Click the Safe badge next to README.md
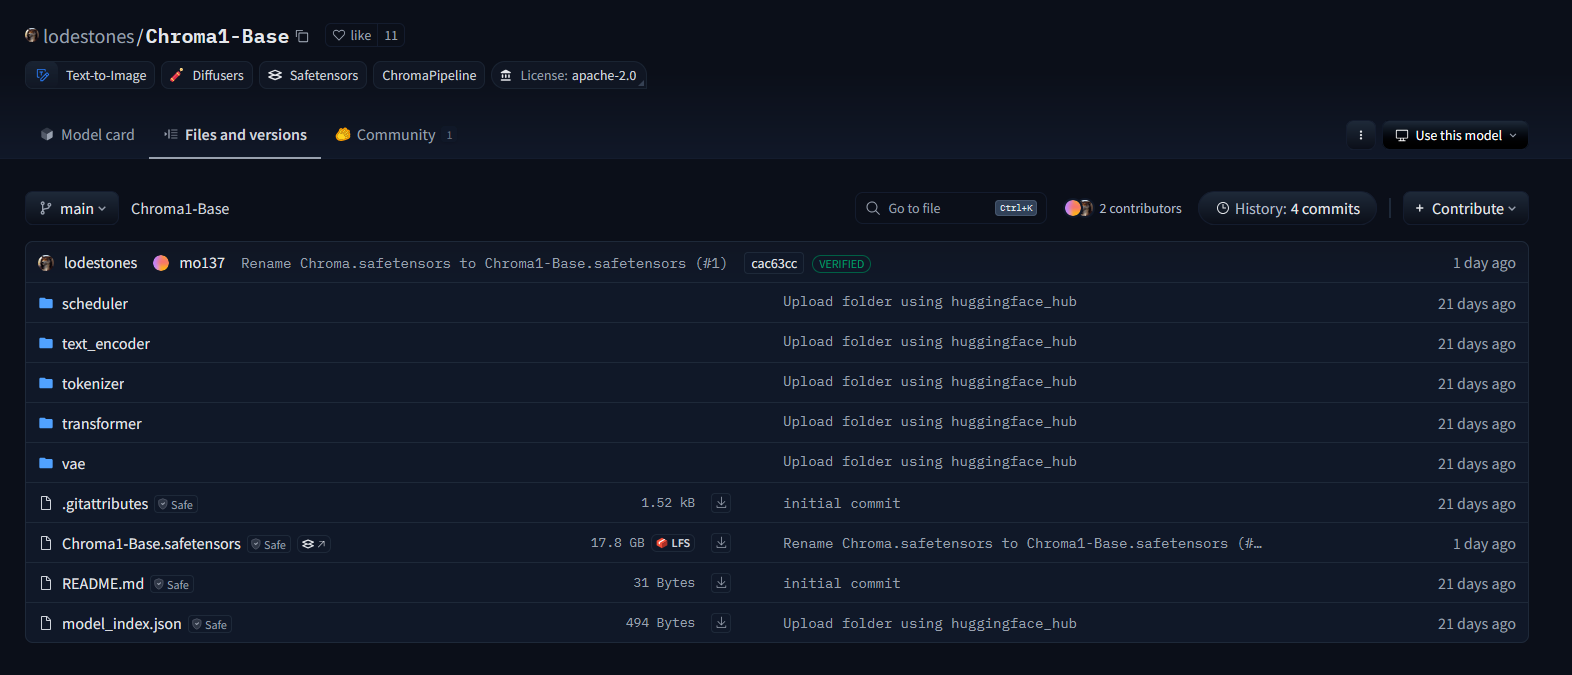Viewport: 1572px width, 675px height. 172,584
